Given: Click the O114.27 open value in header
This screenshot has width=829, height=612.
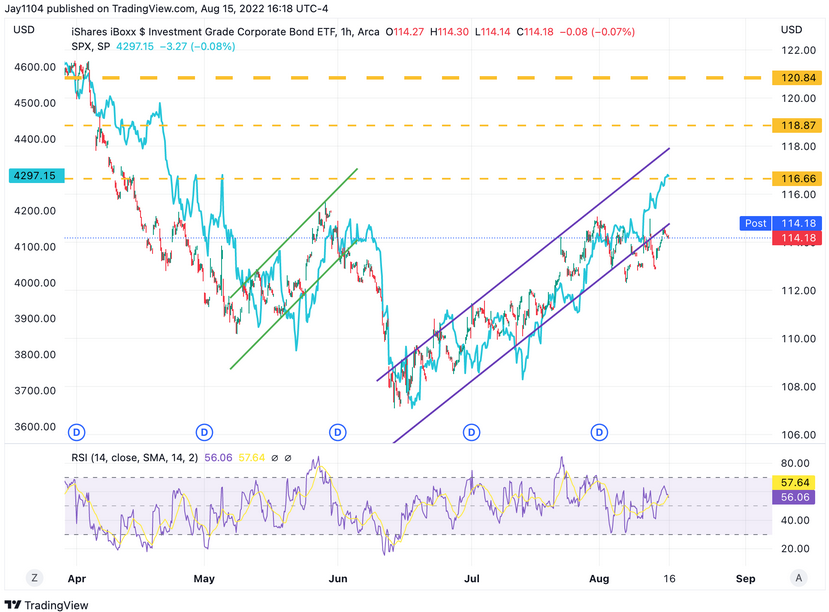Looking at the screenshot, I should [x=404, y=32].
